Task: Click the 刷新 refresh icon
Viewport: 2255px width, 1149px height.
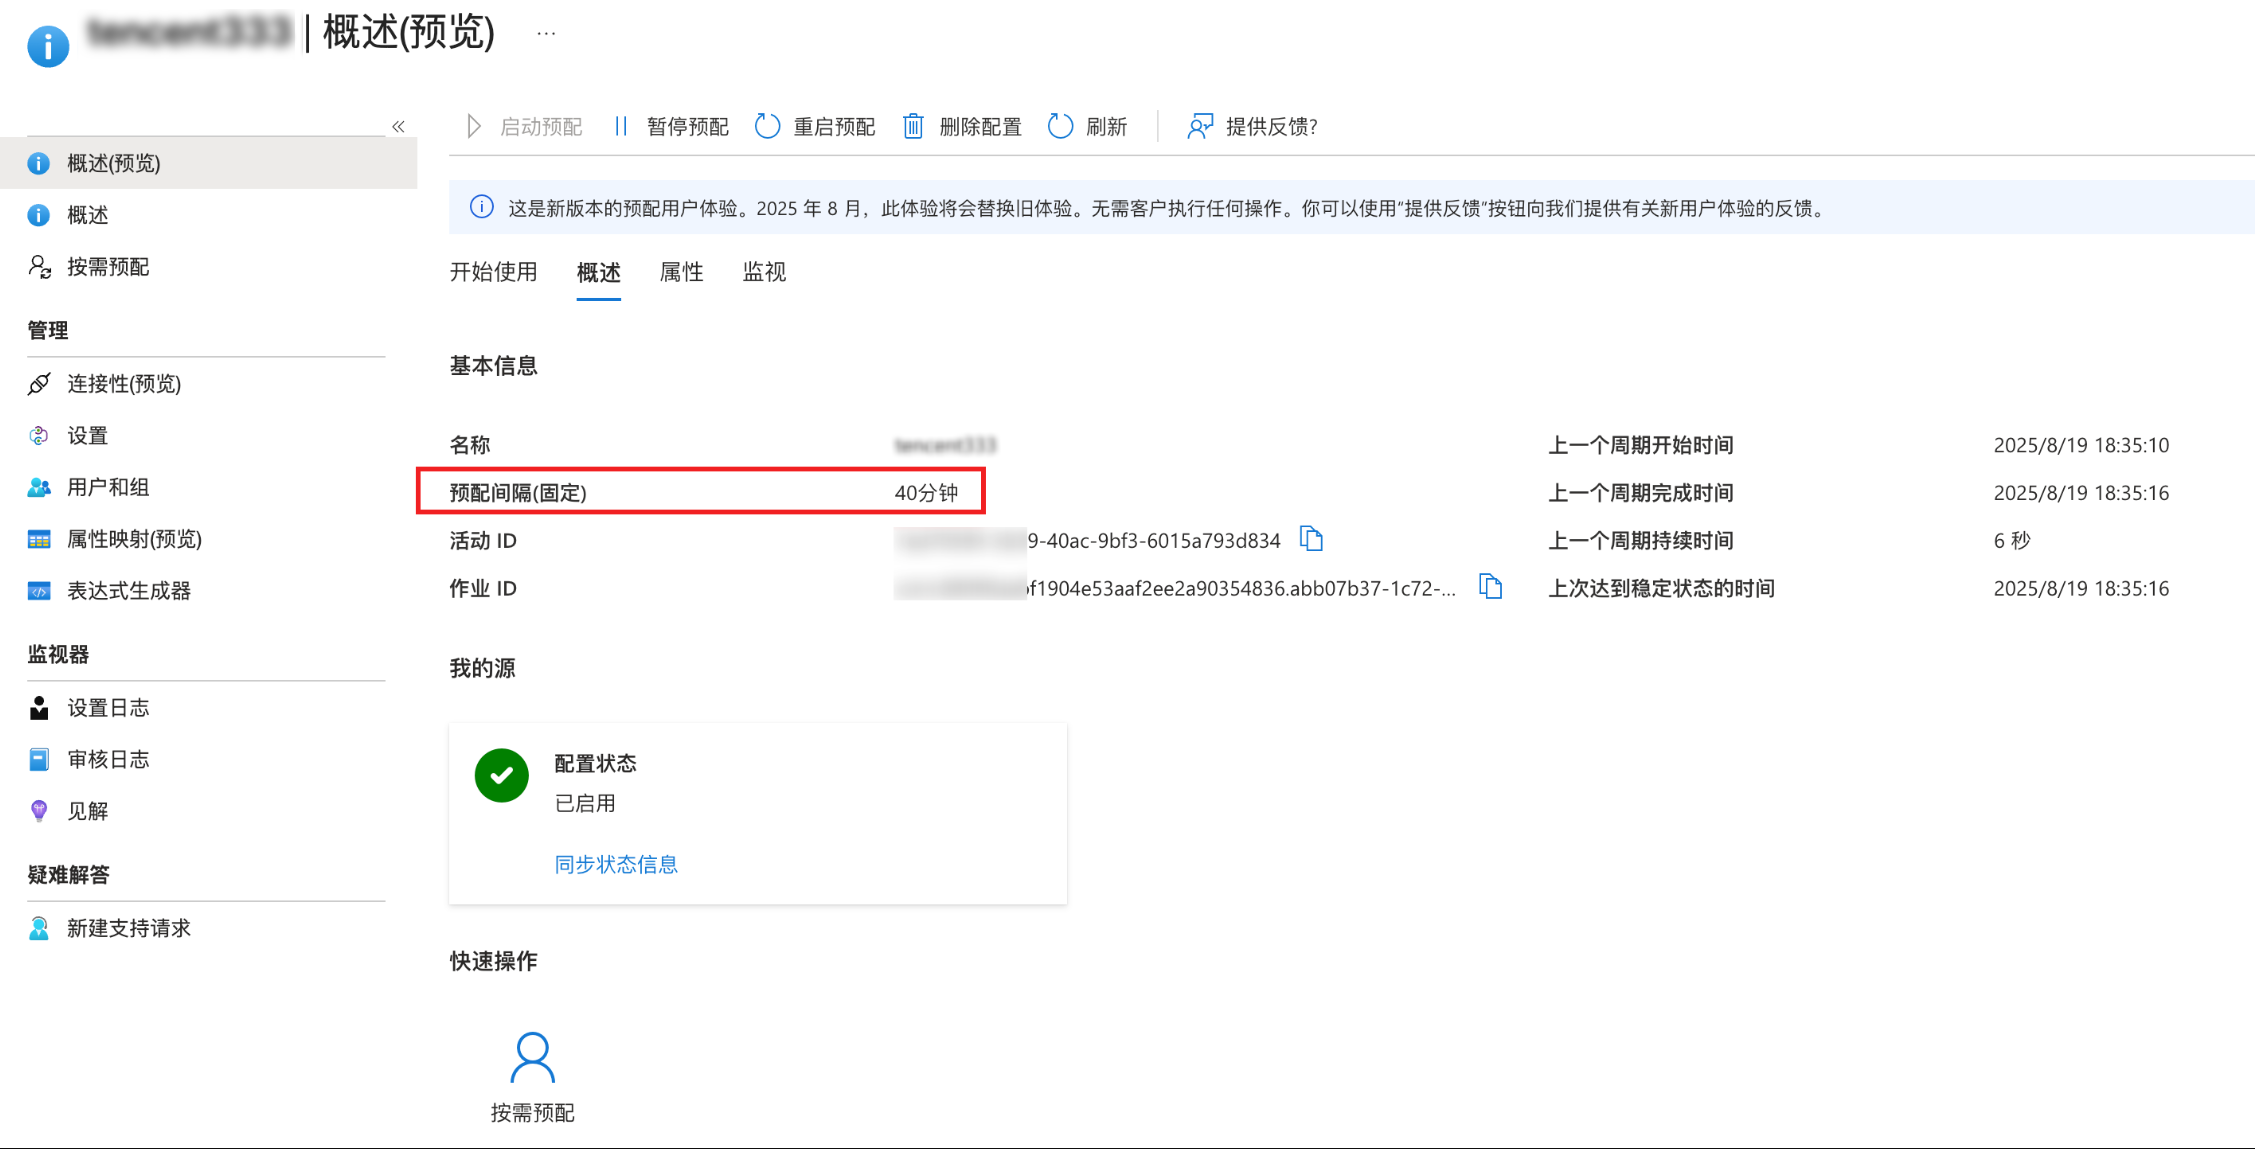Action: coord(1061,126)
